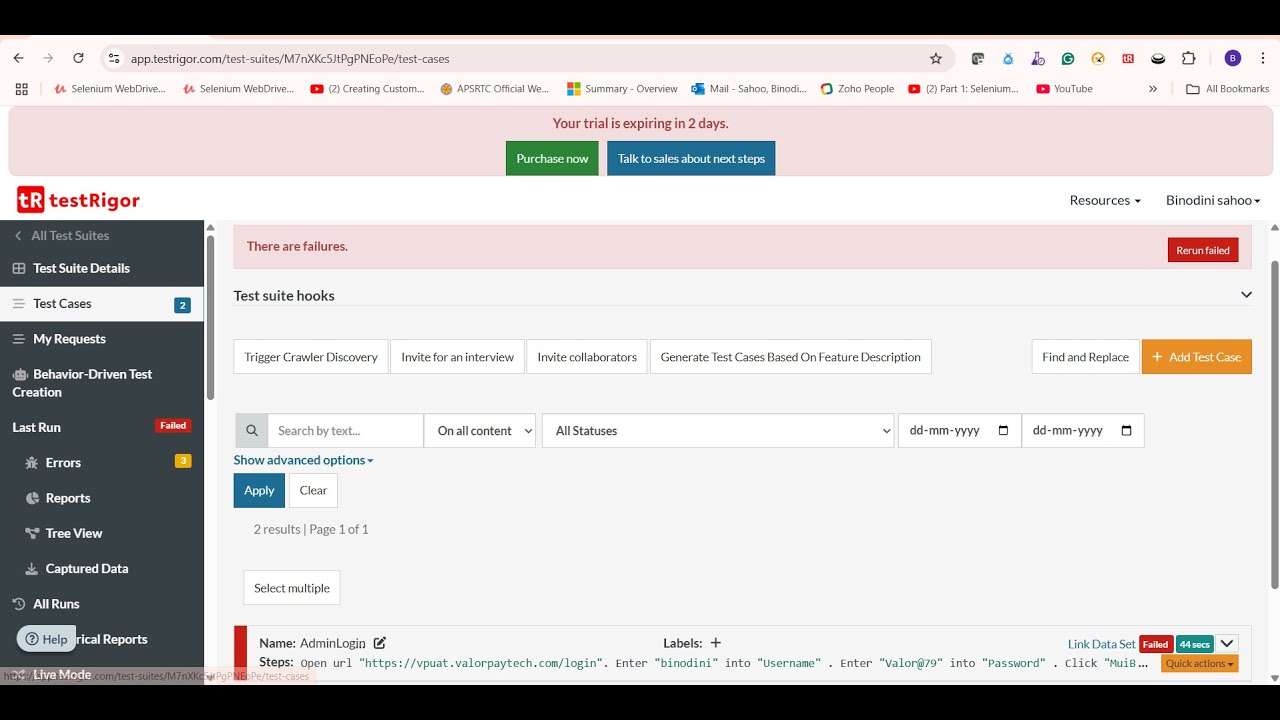
Task: Open Find and Replace
Action: tap(1085, 357)
